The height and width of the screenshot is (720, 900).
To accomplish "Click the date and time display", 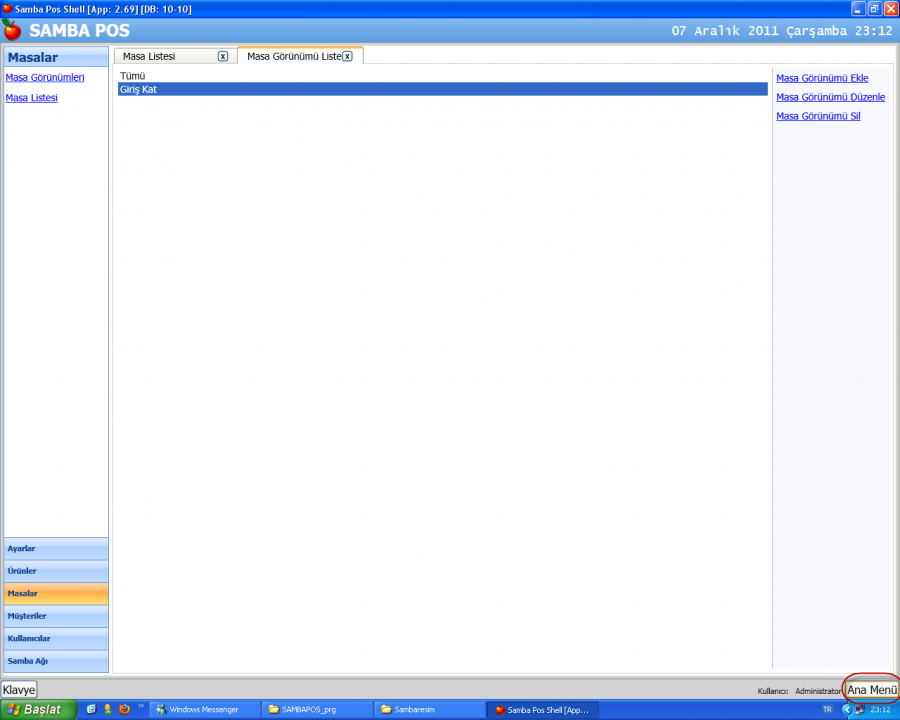I will tap(782, 31).
